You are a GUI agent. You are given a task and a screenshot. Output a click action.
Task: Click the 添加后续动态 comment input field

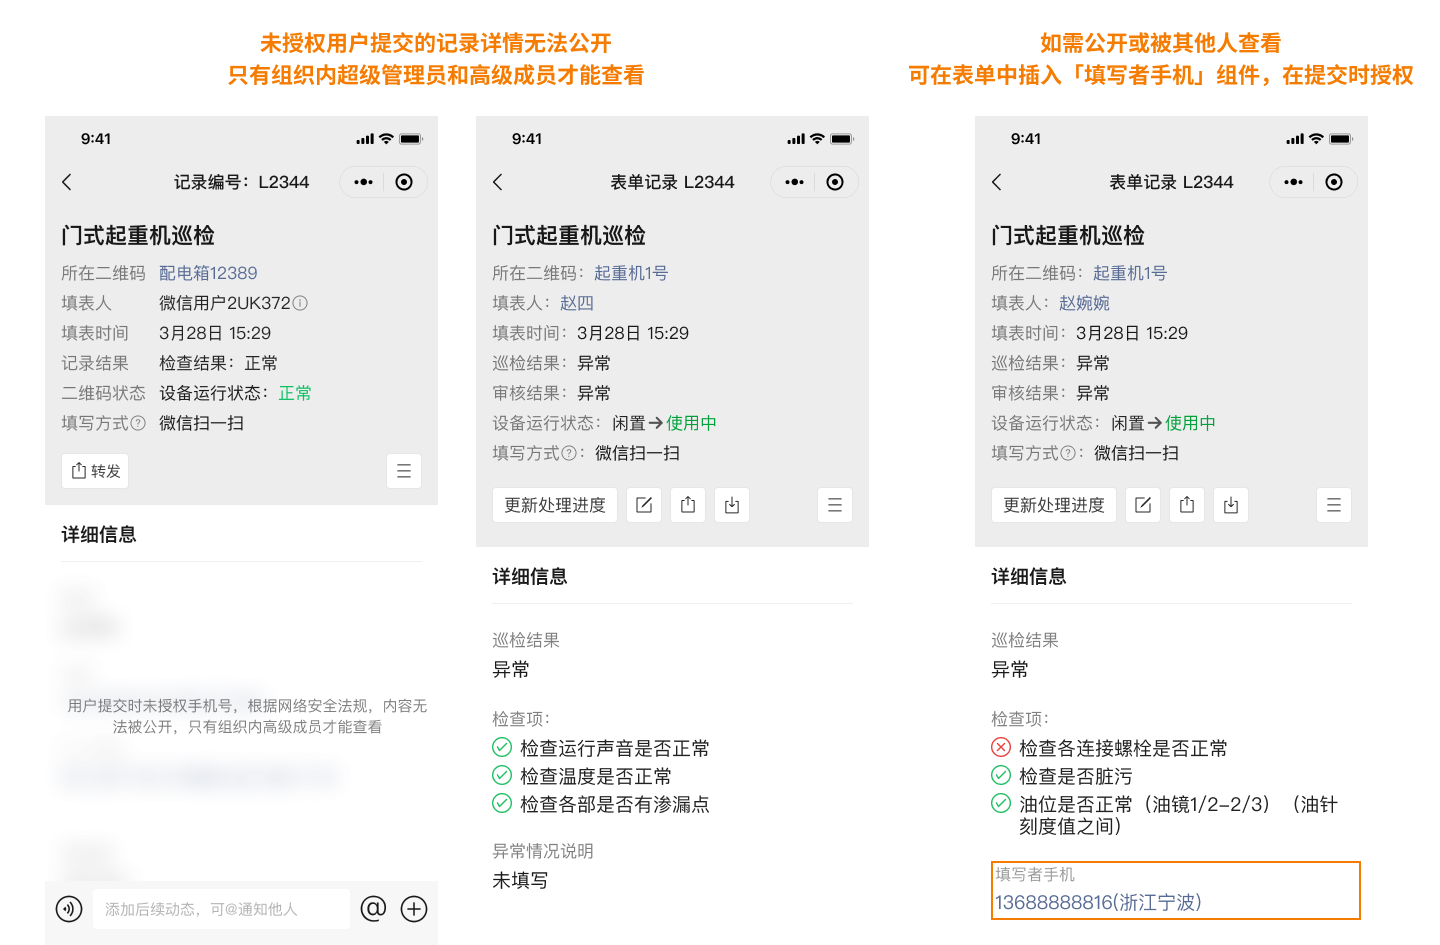point(220,909)
